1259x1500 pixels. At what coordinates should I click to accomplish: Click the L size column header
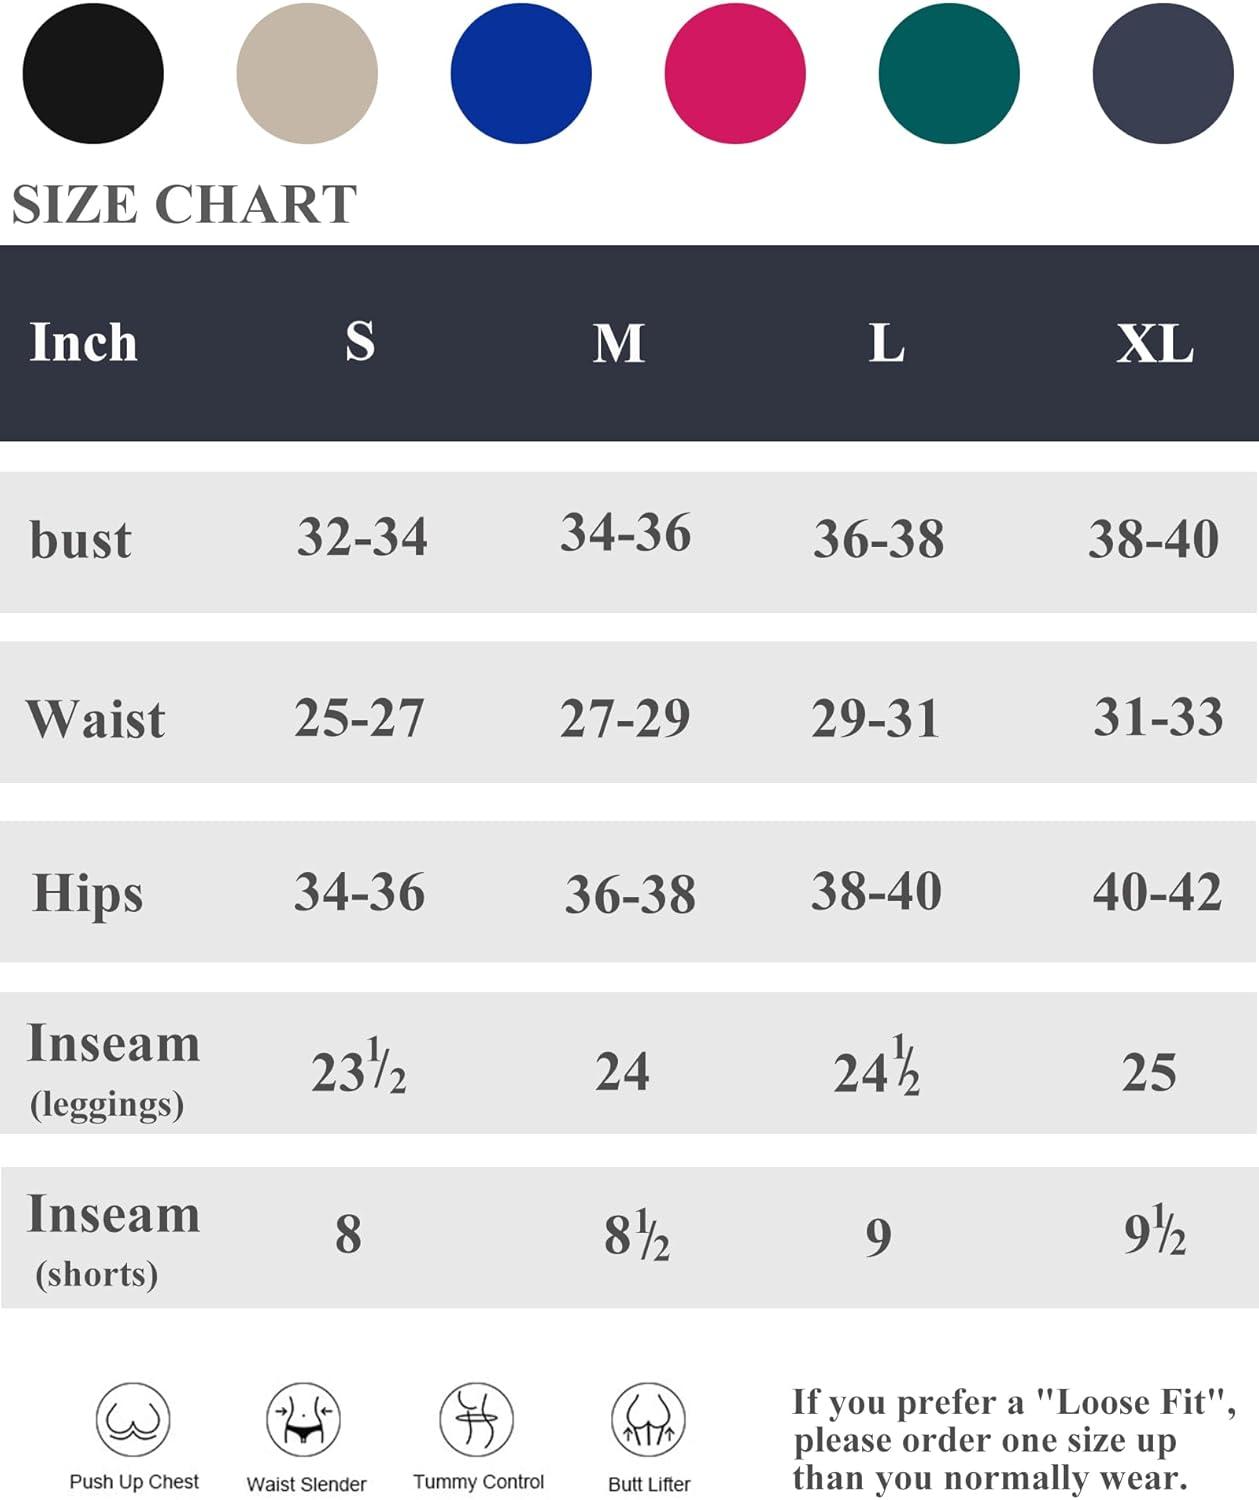click(x=887, y=343)
